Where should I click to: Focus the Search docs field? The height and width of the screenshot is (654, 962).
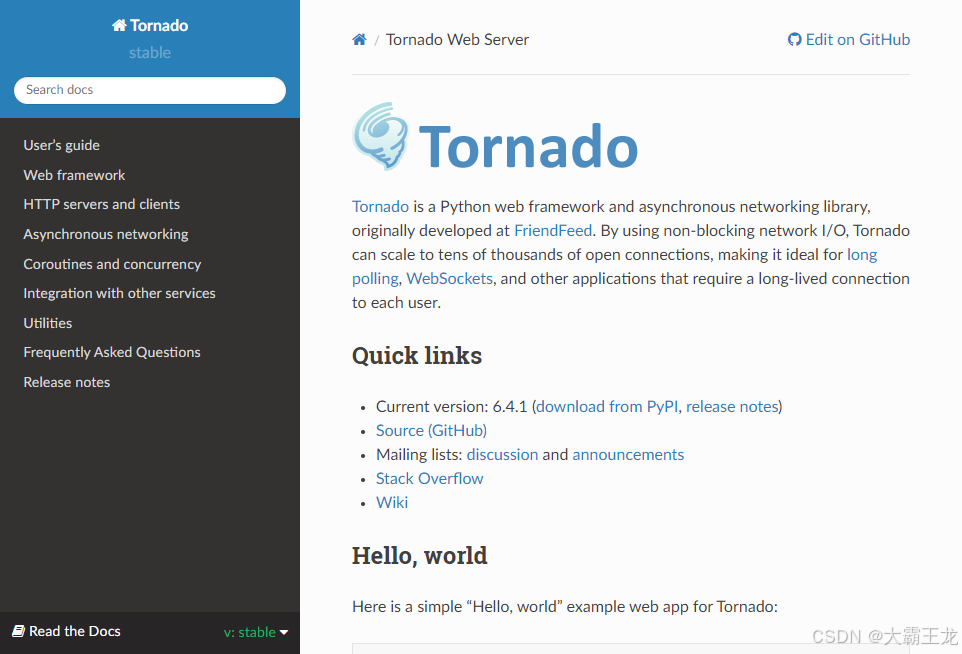150,90
